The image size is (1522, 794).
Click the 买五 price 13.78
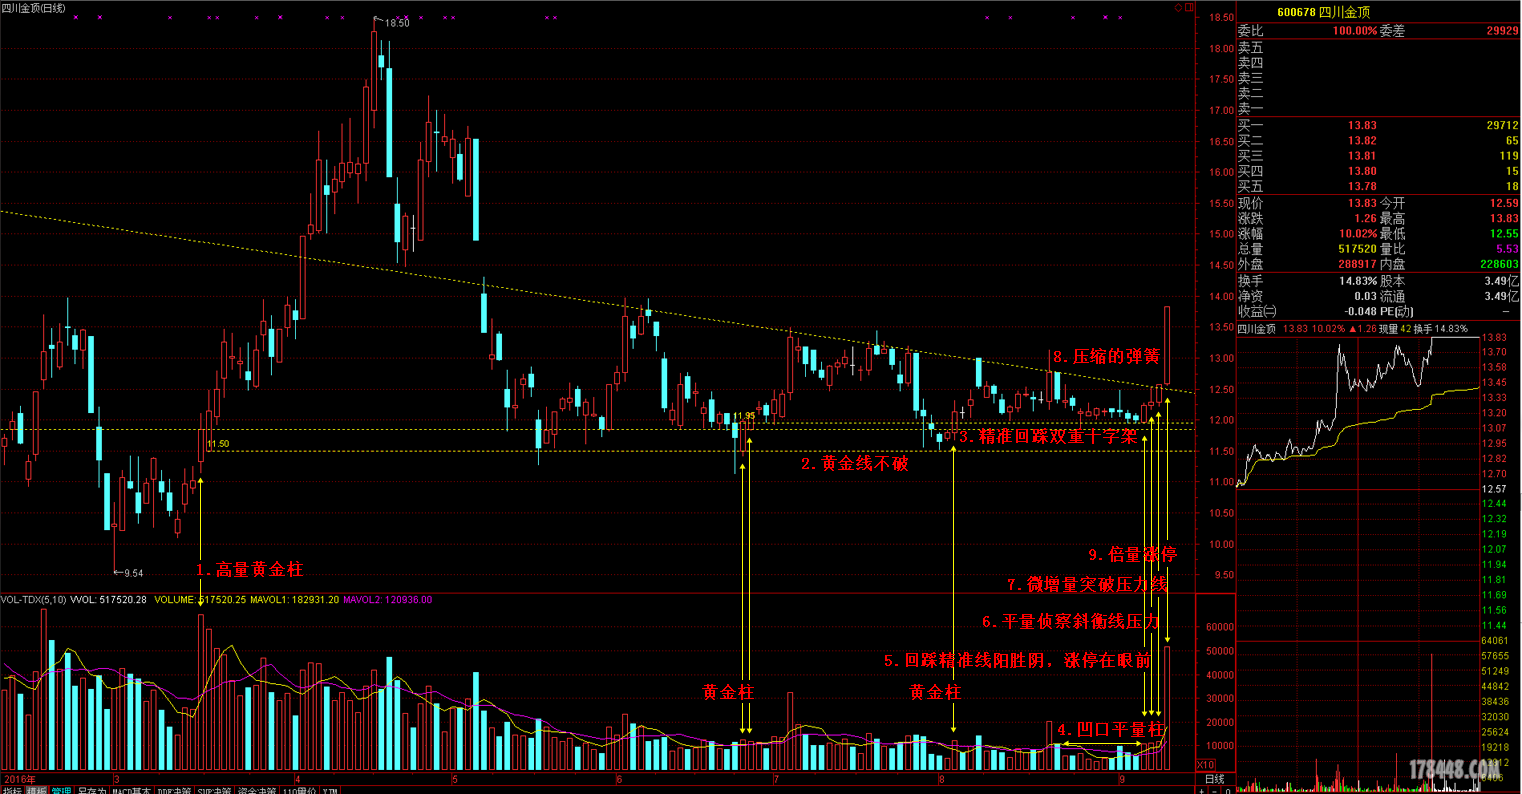1362,186
